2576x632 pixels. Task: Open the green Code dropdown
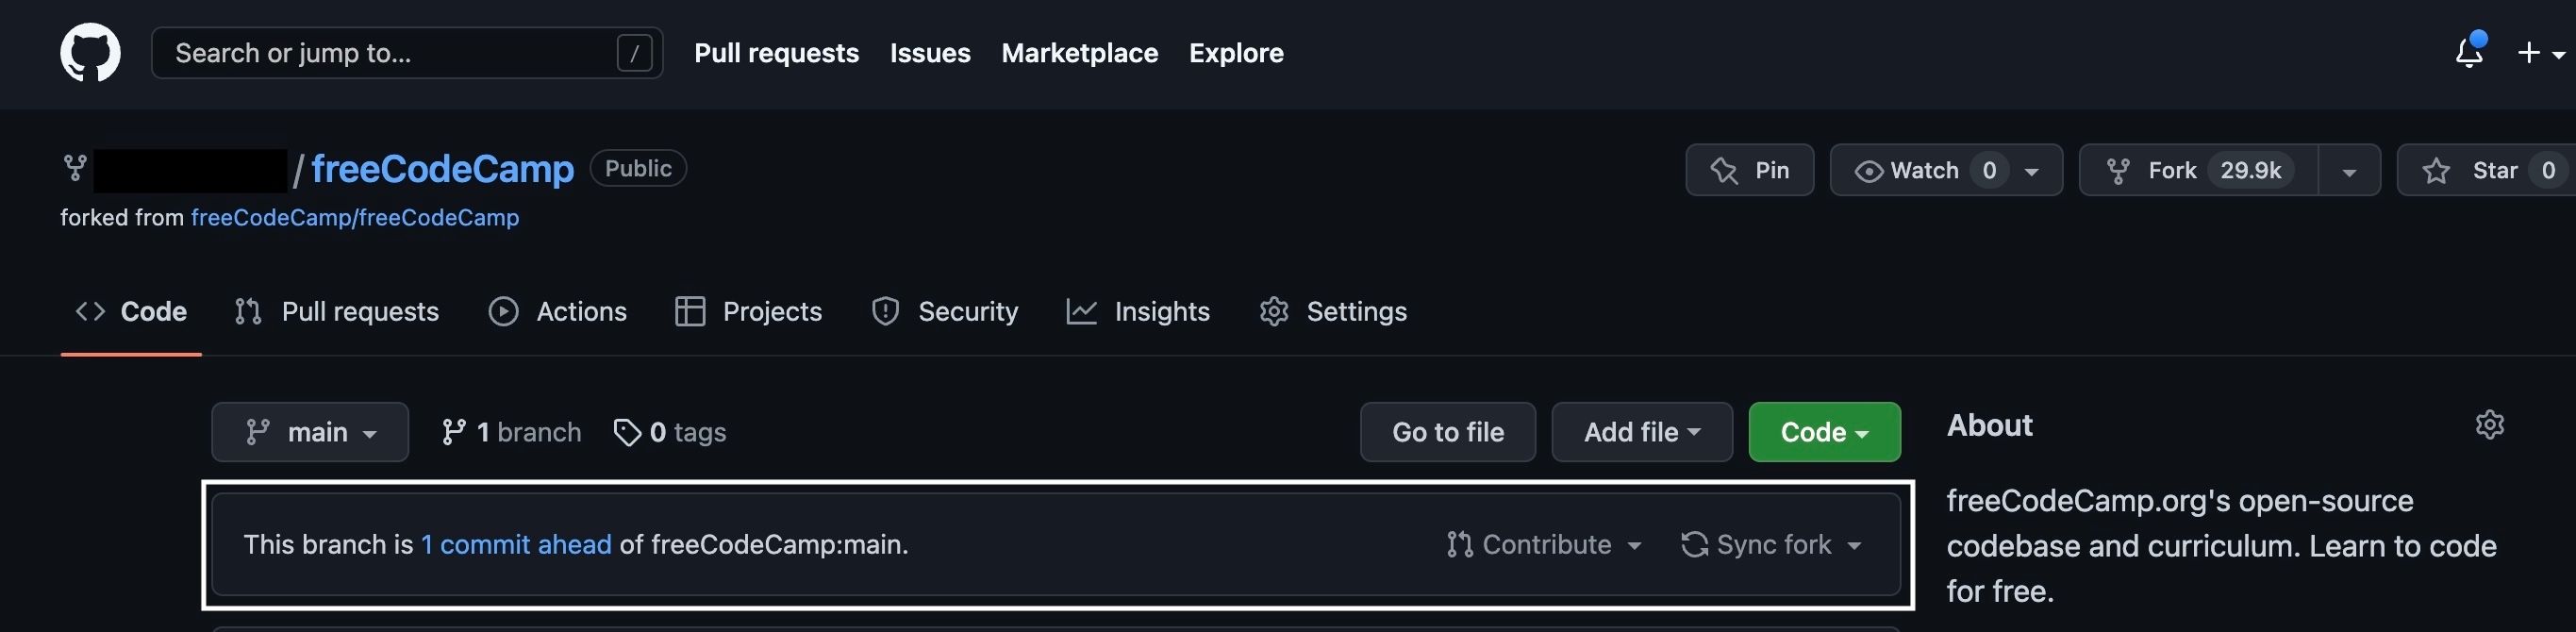pyautogui.click(x=1824, y=432)
